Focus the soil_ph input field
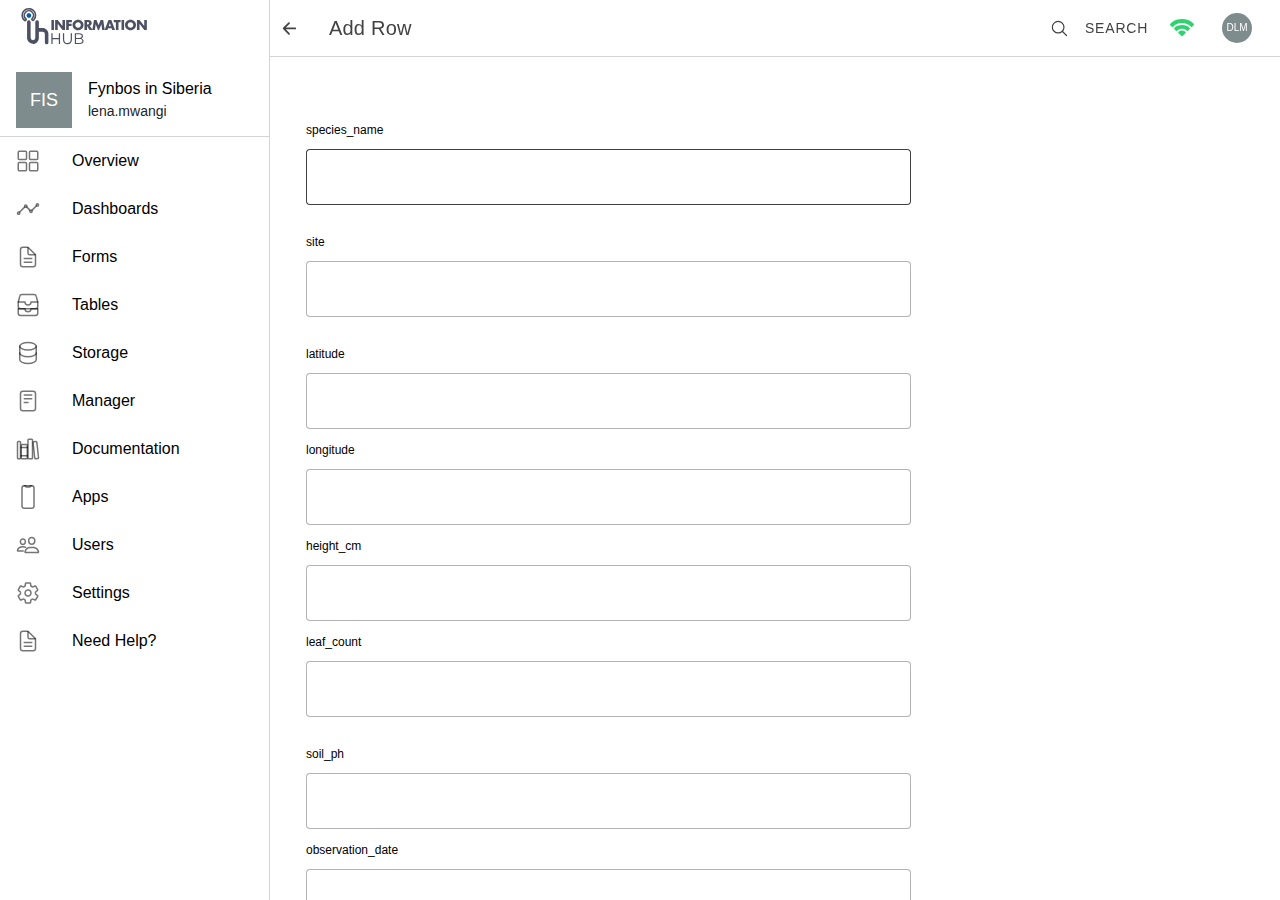1280x900 pixels. (608, 801)
